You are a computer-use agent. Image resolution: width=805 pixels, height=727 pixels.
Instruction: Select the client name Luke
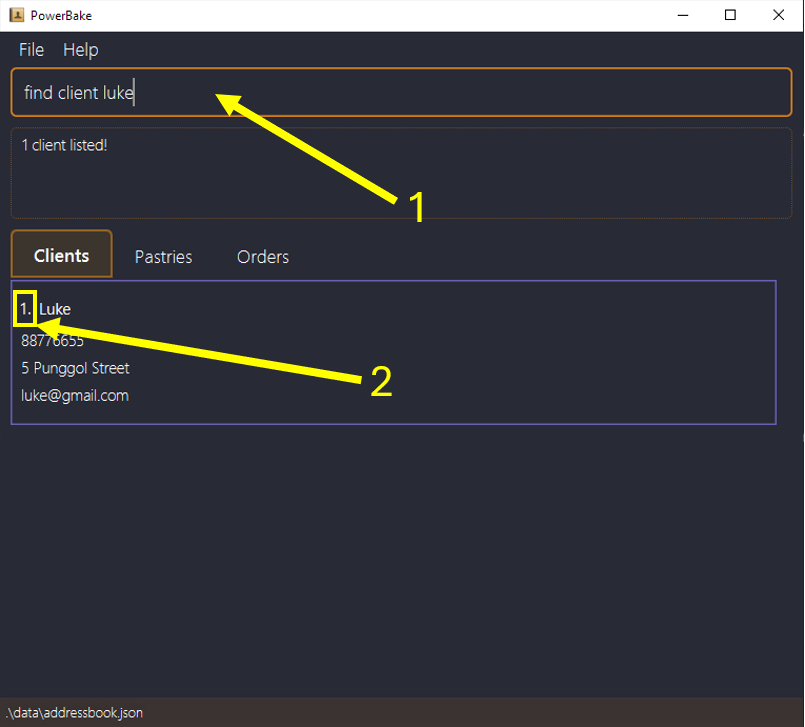pyautogui.click(x=55, y=310)
